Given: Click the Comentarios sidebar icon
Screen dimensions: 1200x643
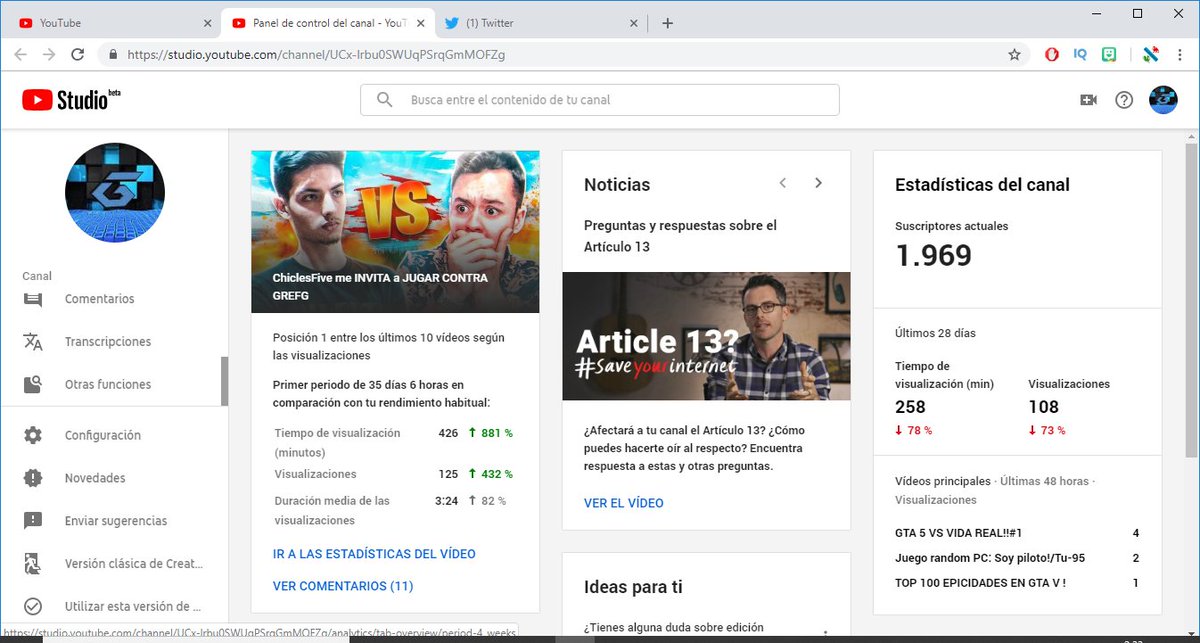Looking at the screenshot, I should pos(33,299).
